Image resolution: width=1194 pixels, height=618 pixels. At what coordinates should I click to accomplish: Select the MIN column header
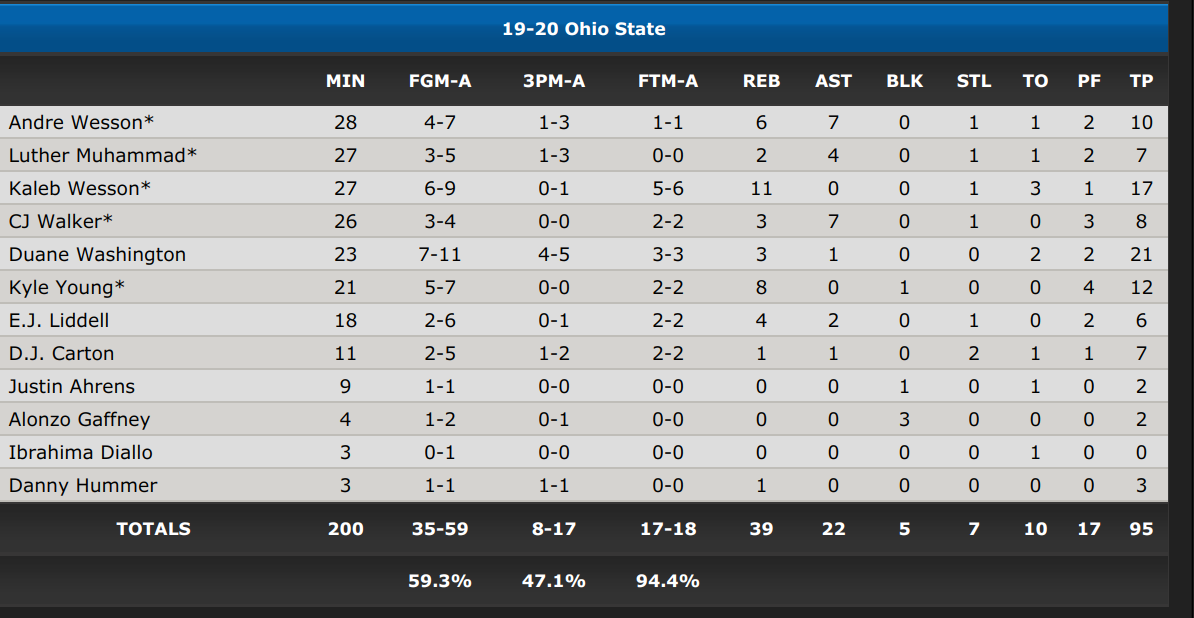[x=345, y=81]
